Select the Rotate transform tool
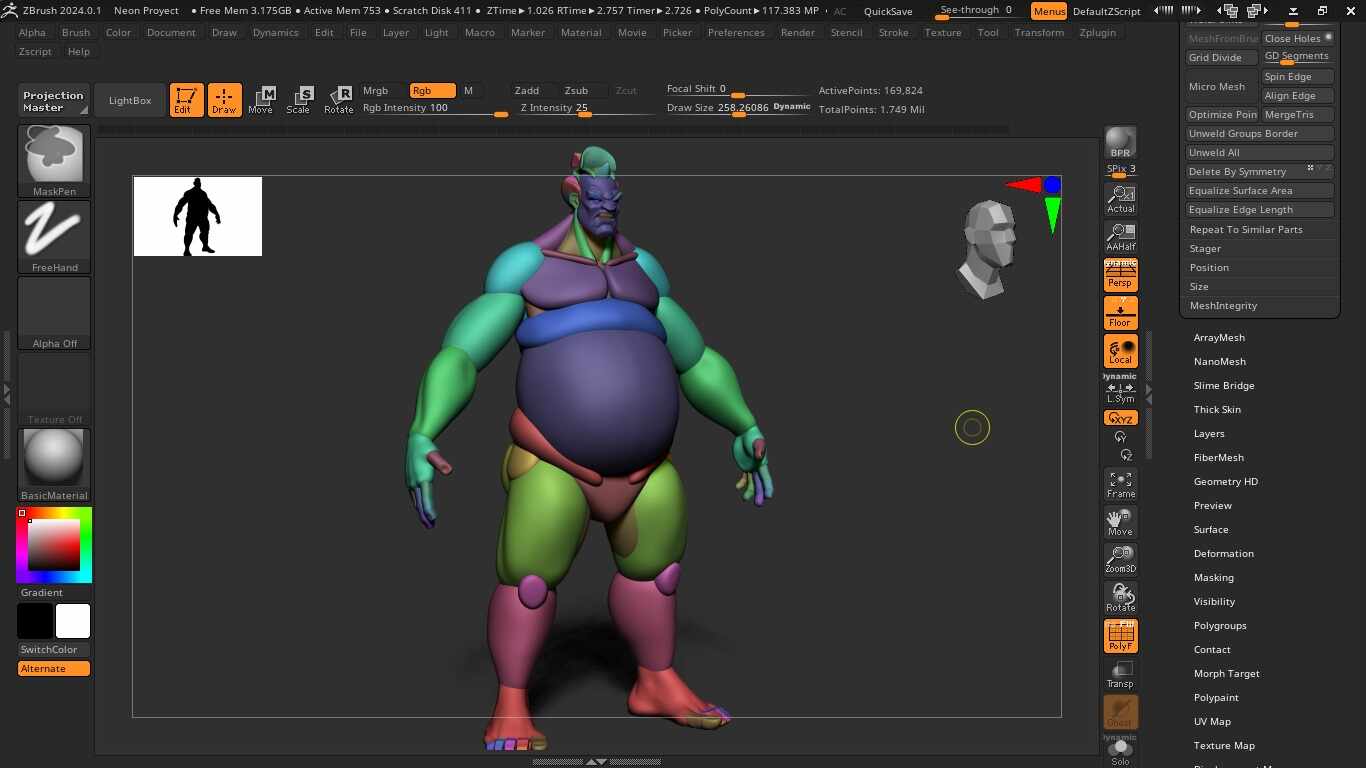This screenshot has height=768, width=1366. point(338,99)
